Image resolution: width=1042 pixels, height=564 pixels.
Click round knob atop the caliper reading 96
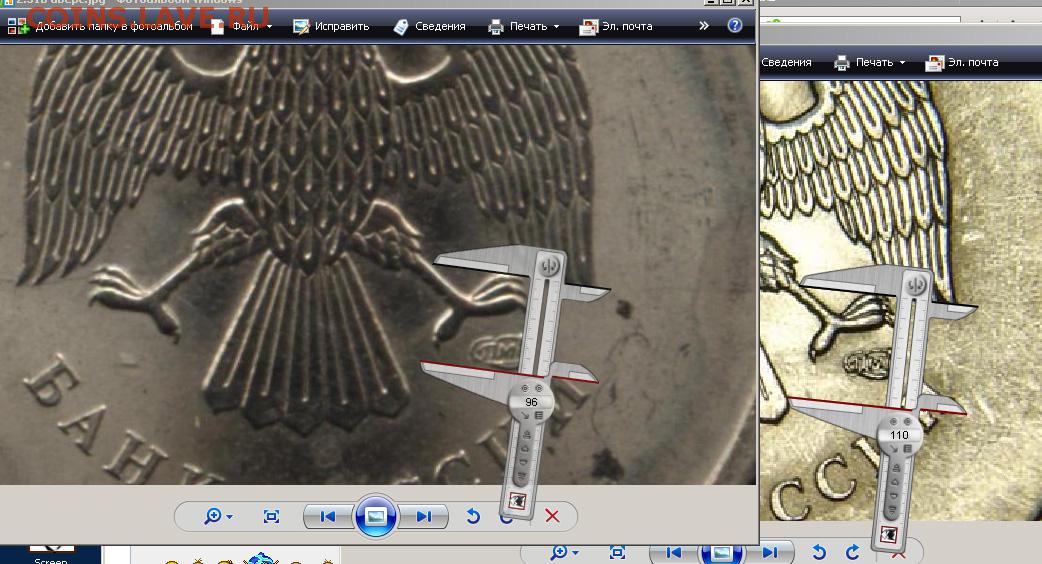[x=549, y=266]
